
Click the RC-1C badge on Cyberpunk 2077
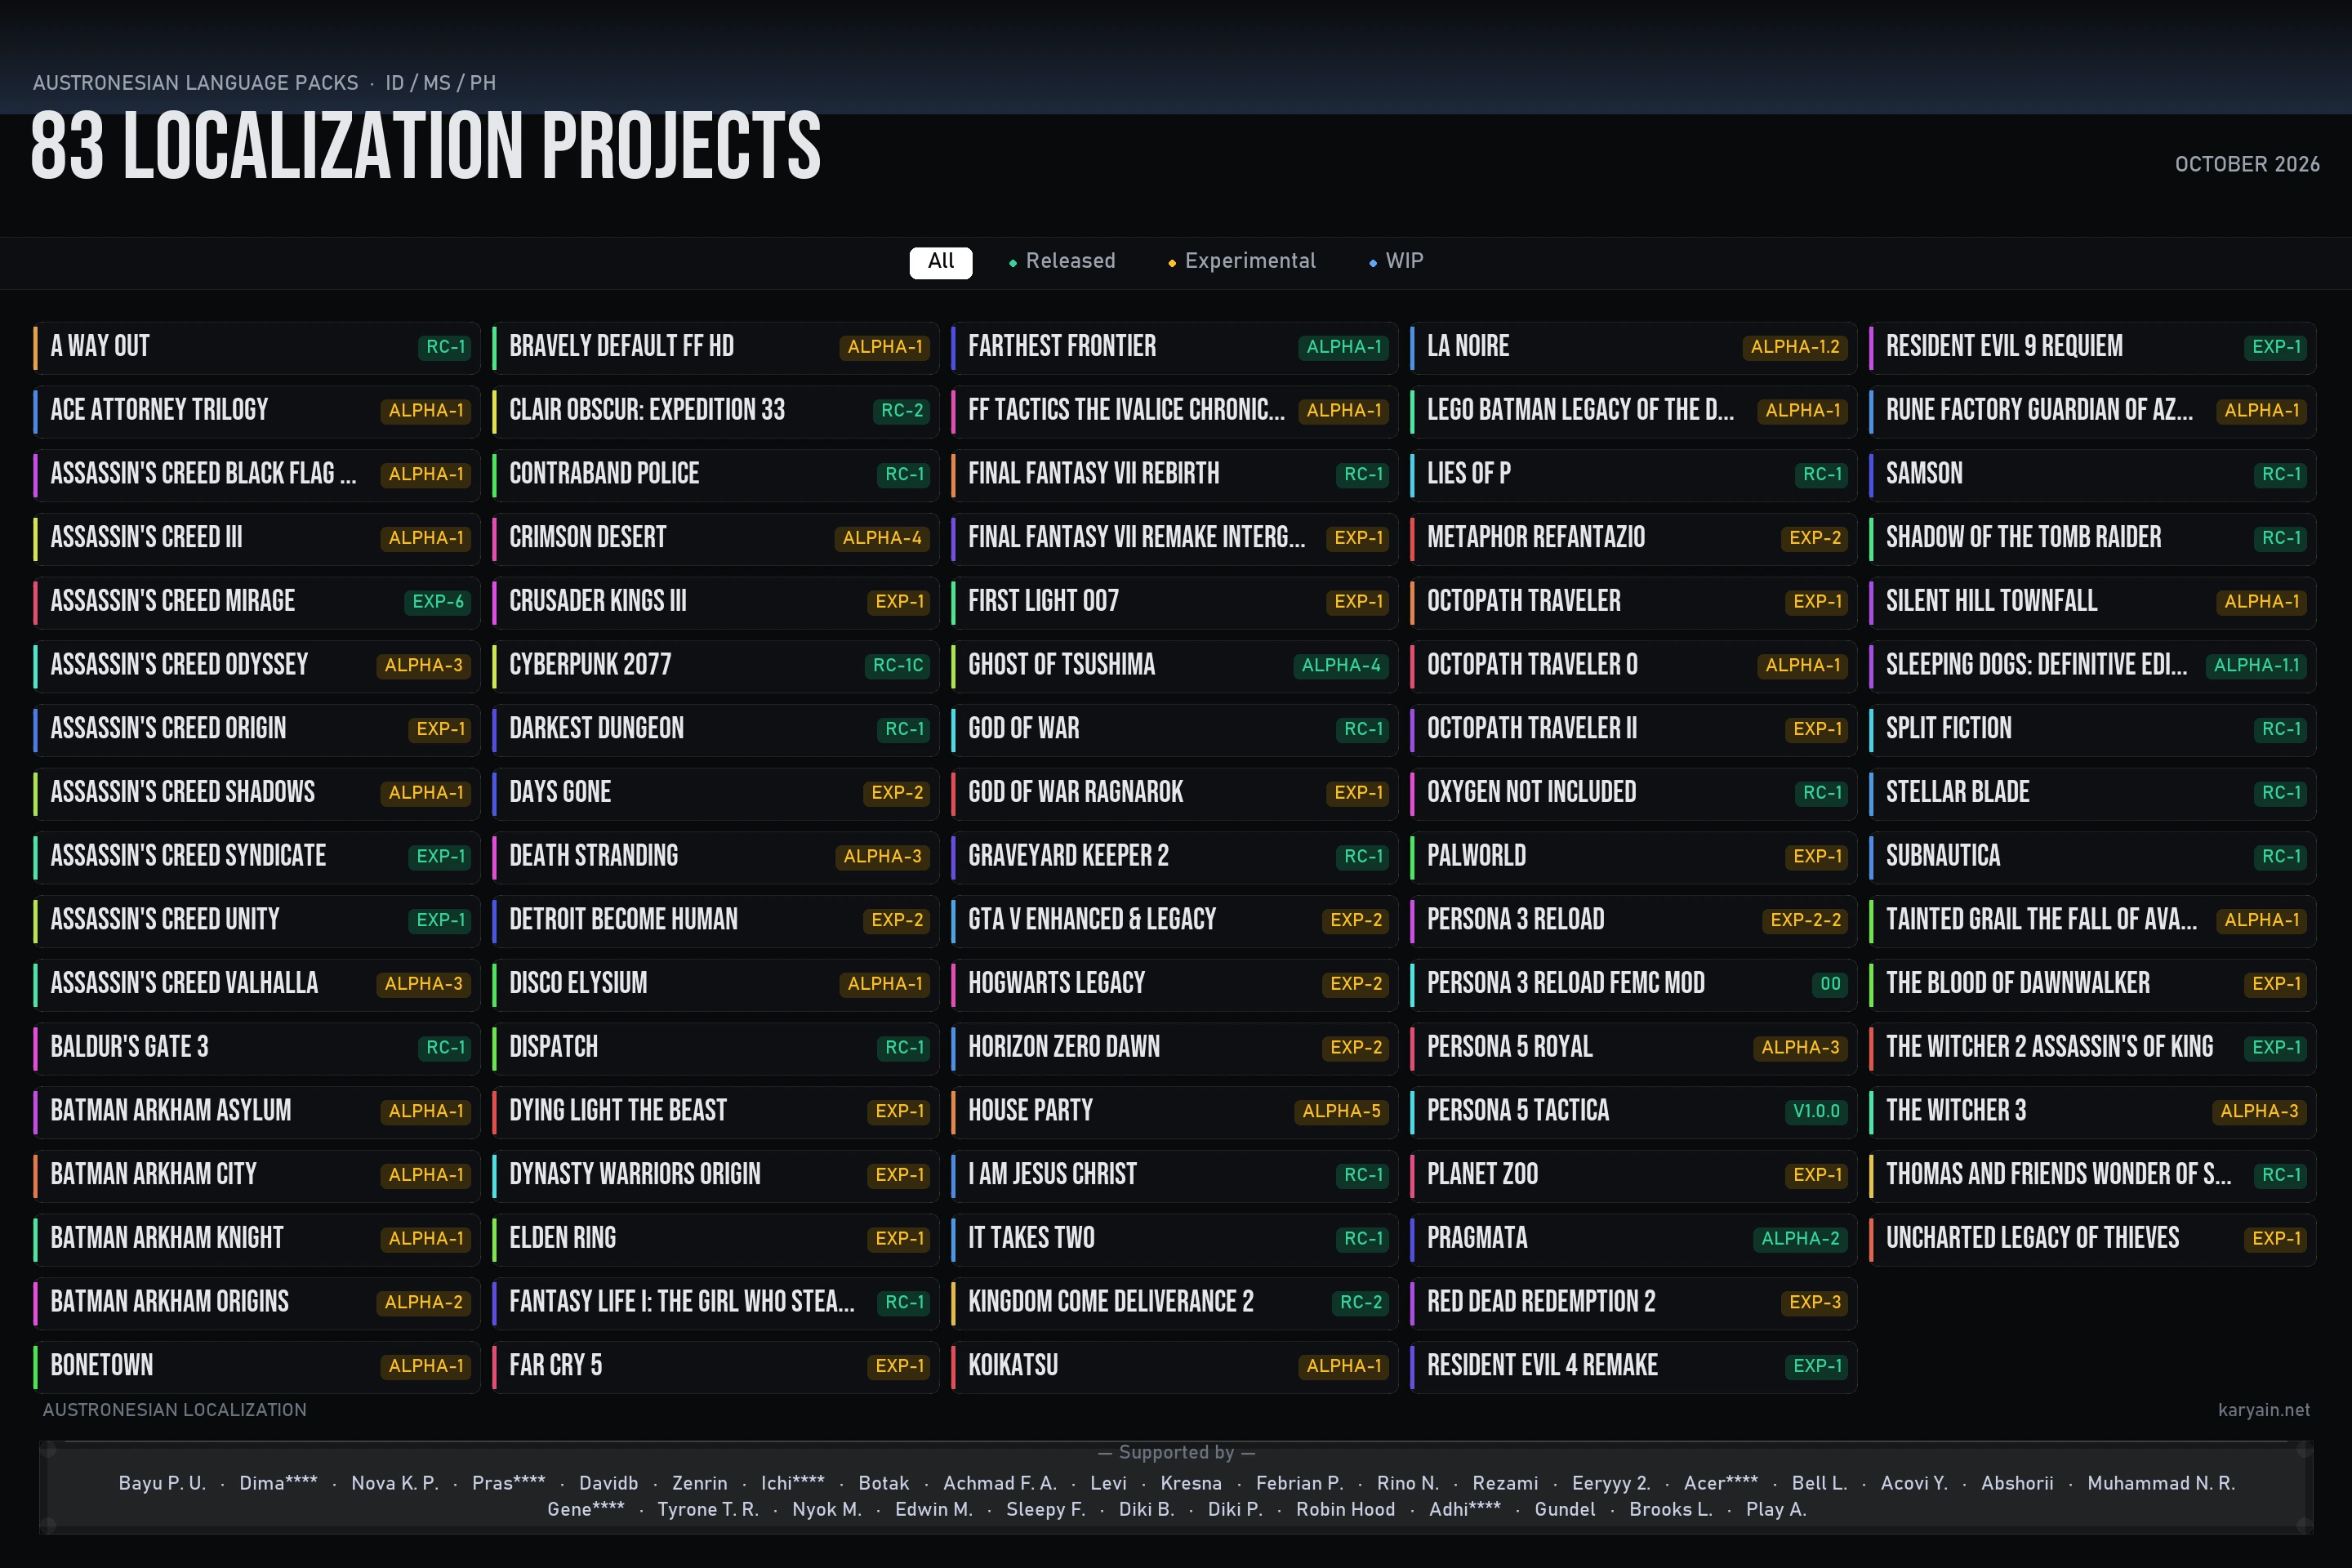point(898,666)
